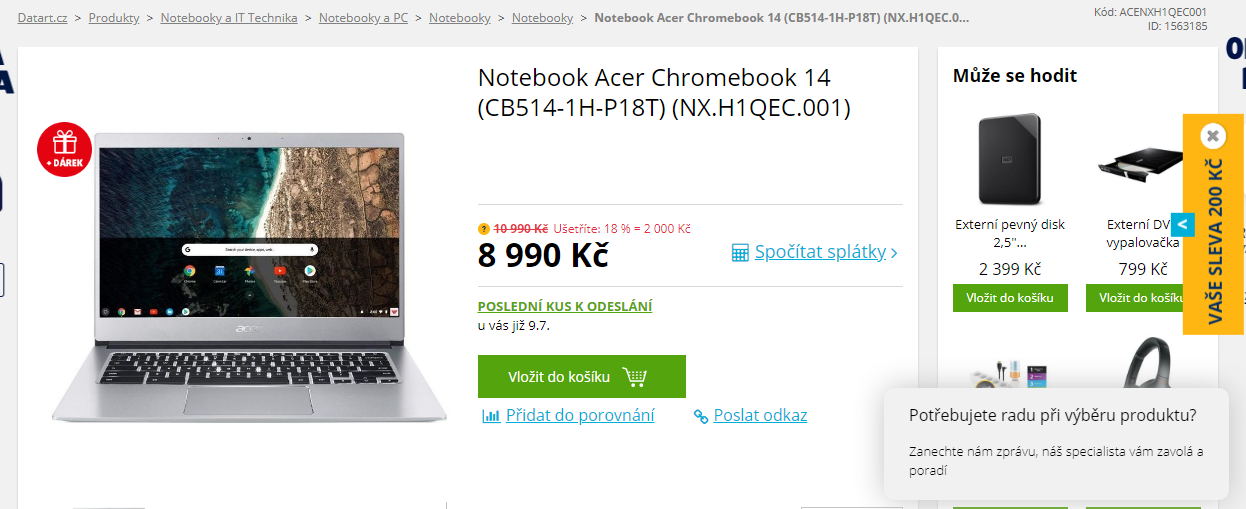Open the Acer Chromebook product image

pyautogui.click(x=249, y=277)
